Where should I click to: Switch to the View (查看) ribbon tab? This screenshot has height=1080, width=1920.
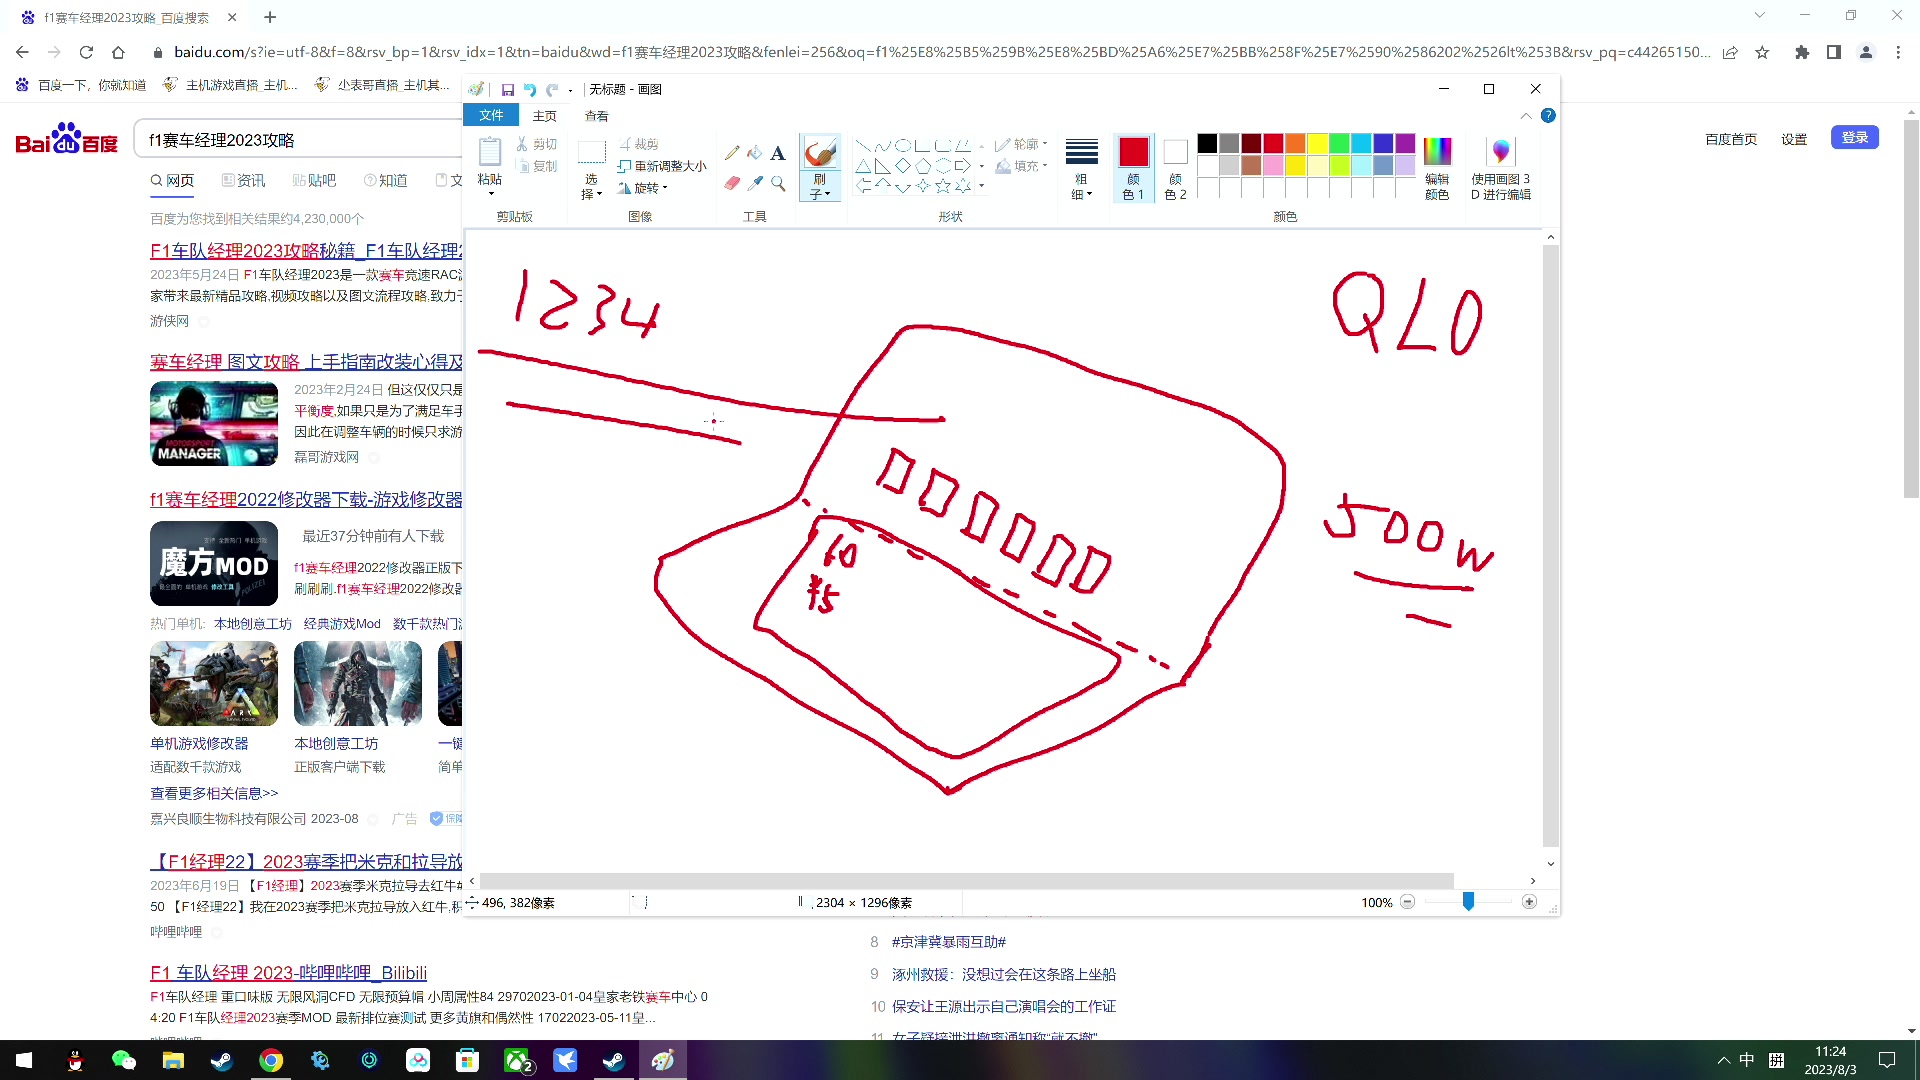point(597,116)
